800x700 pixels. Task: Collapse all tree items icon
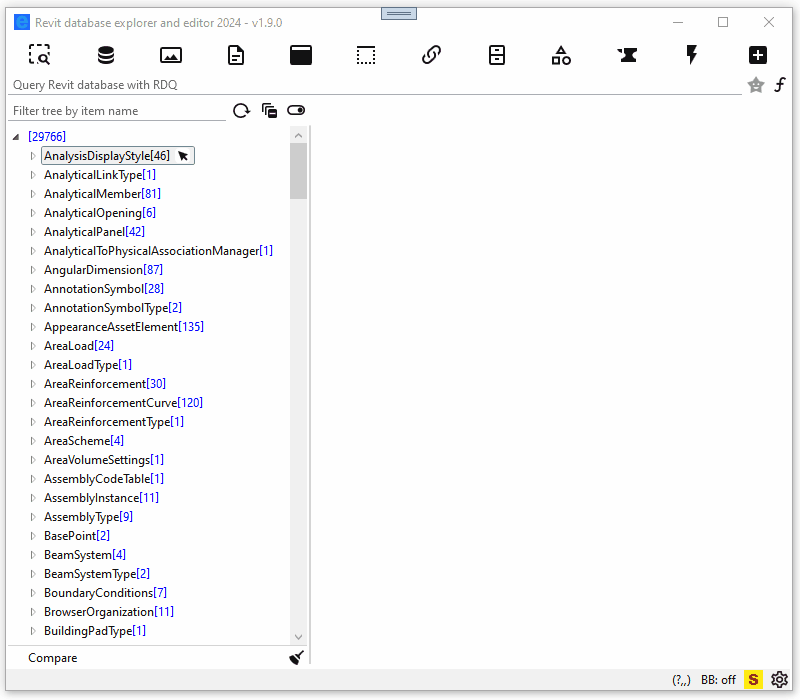pos(269,110)
